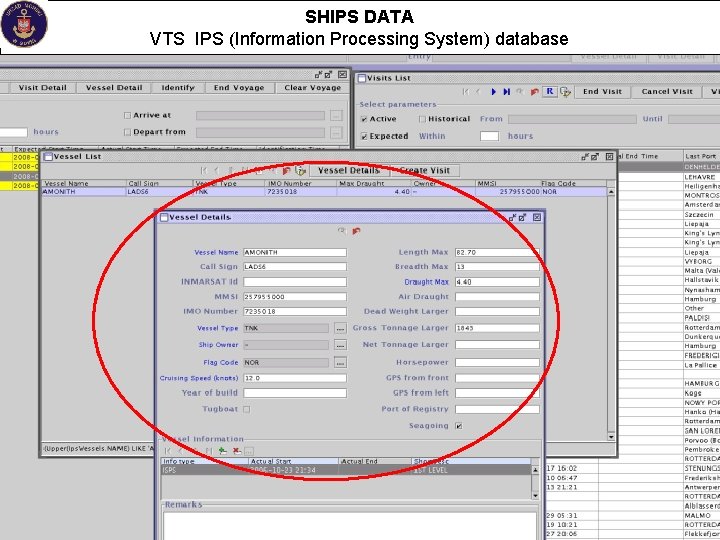Maximize the Vessel List window

pos(595,157)
